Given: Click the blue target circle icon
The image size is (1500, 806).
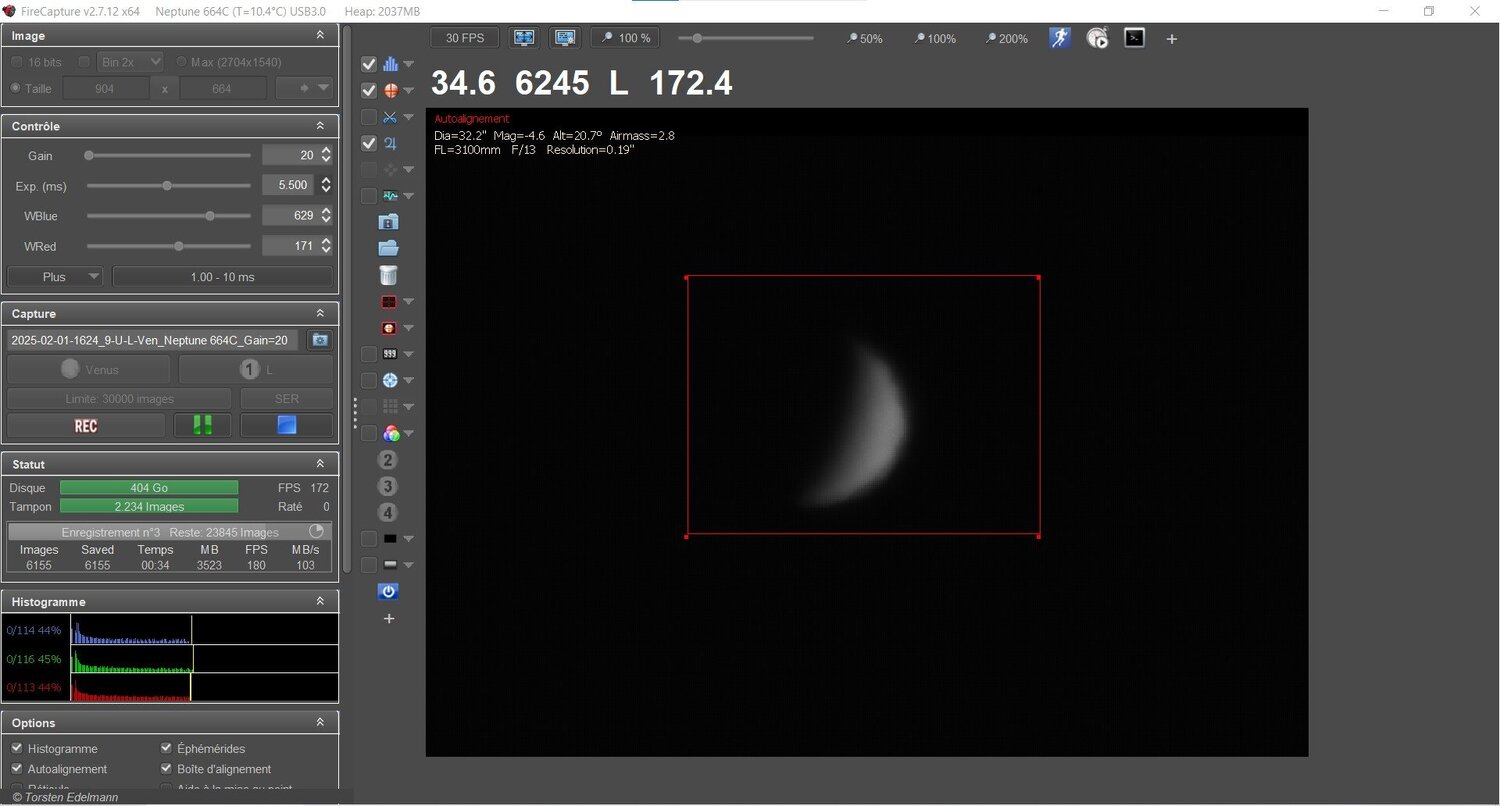Looking at the screenshot, I should pyautogui.click(x=390, y=380).
